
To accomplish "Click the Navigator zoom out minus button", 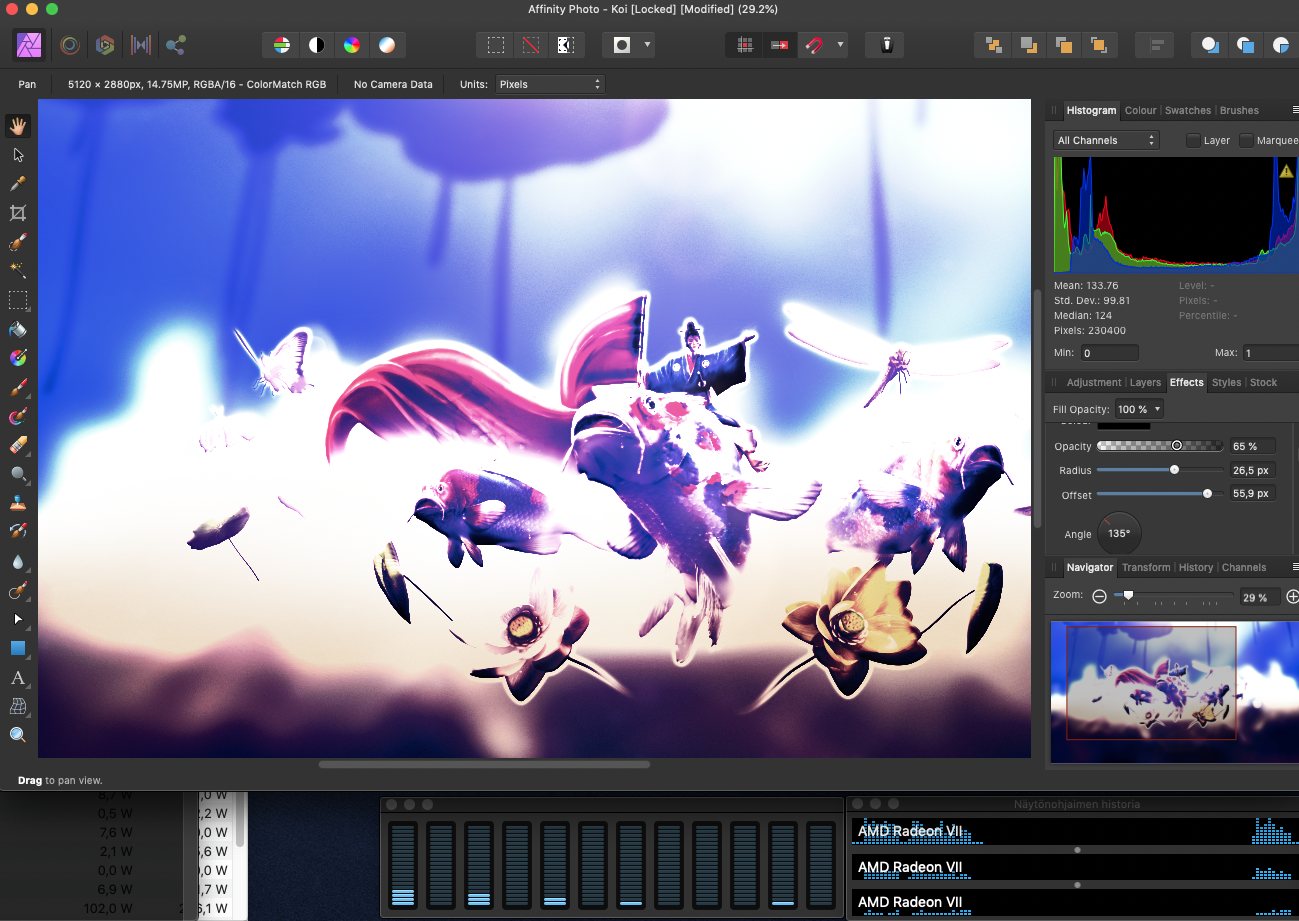I will tap(1099, 596).
